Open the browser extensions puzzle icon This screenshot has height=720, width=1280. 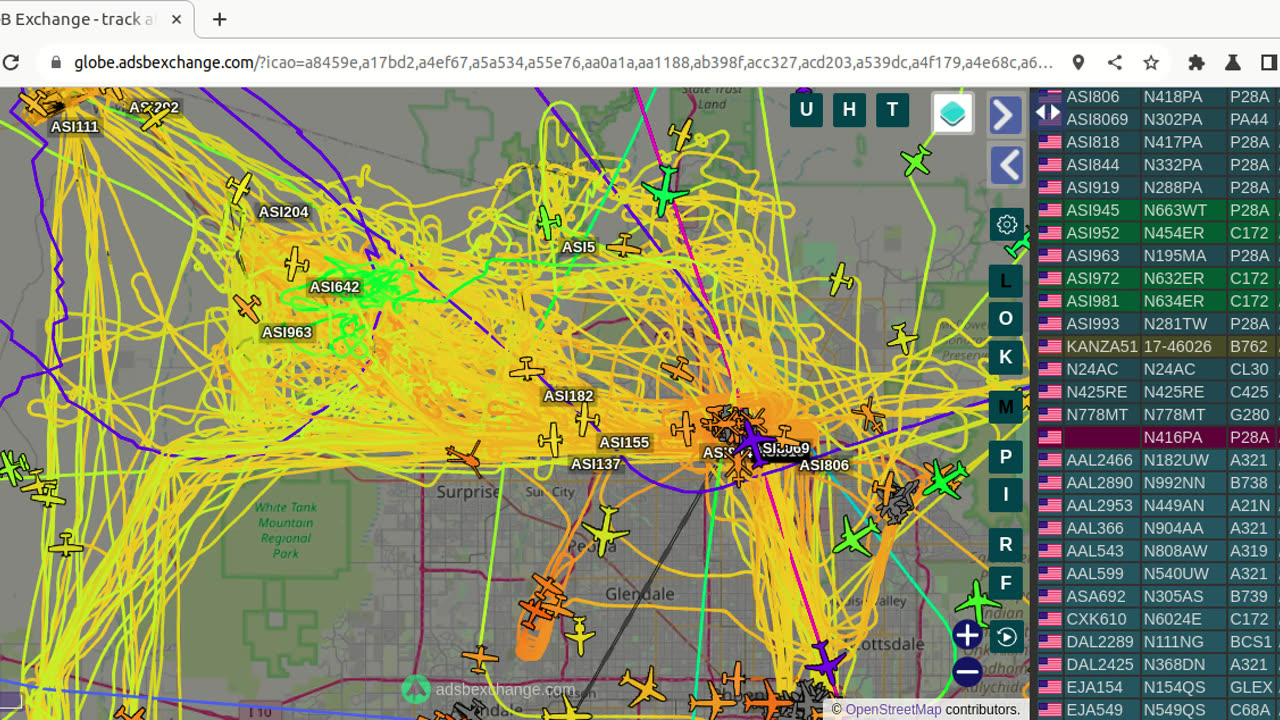tap(1196, 62)
